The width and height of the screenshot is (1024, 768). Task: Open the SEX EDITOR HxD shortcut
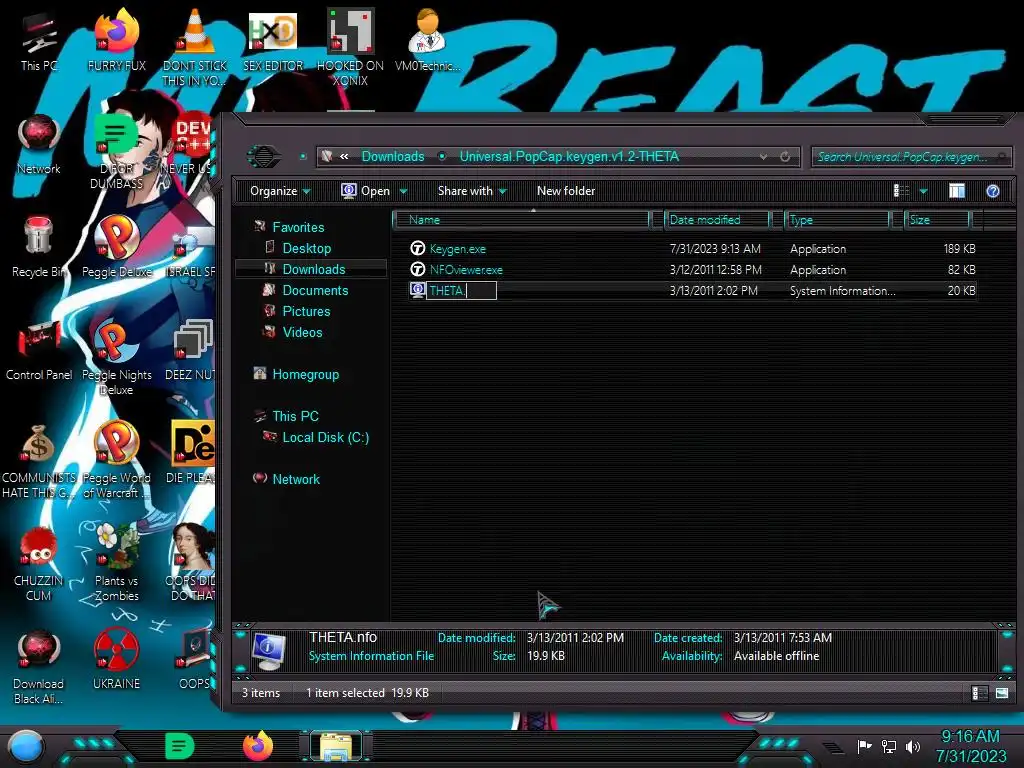(x=273, y=40)
